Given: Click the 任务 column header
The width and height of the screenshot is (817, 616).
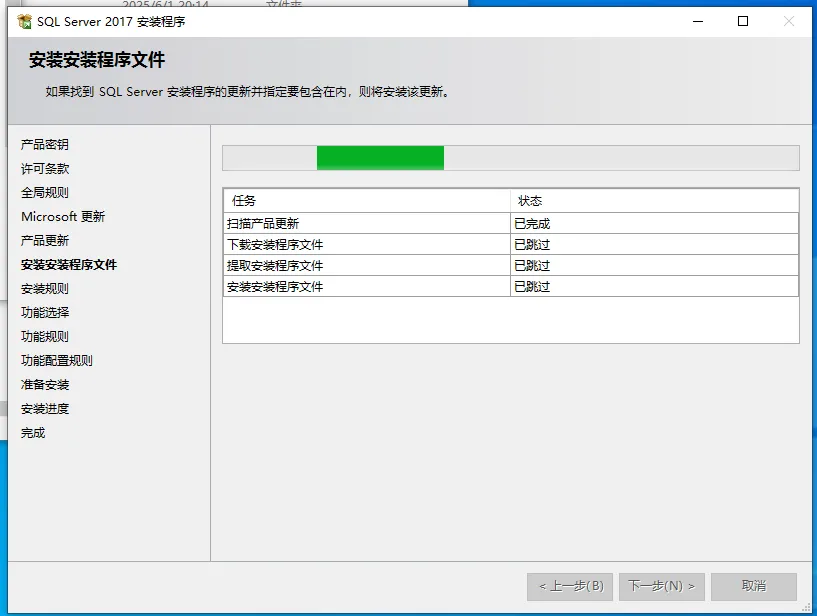Looking at the screenshot, I should pos(367,201).
